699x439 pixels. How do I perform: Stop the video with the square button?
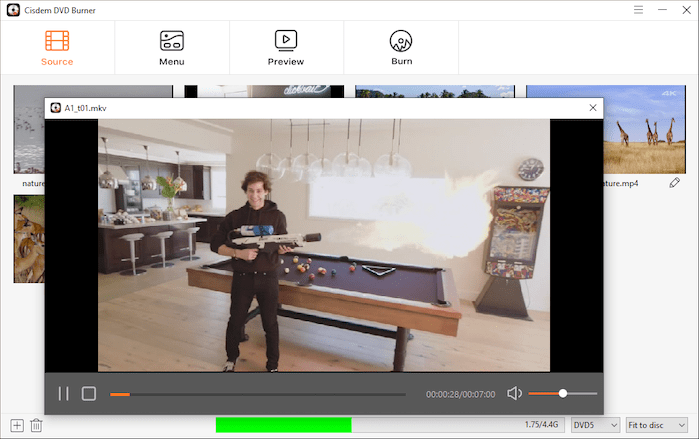89,393
